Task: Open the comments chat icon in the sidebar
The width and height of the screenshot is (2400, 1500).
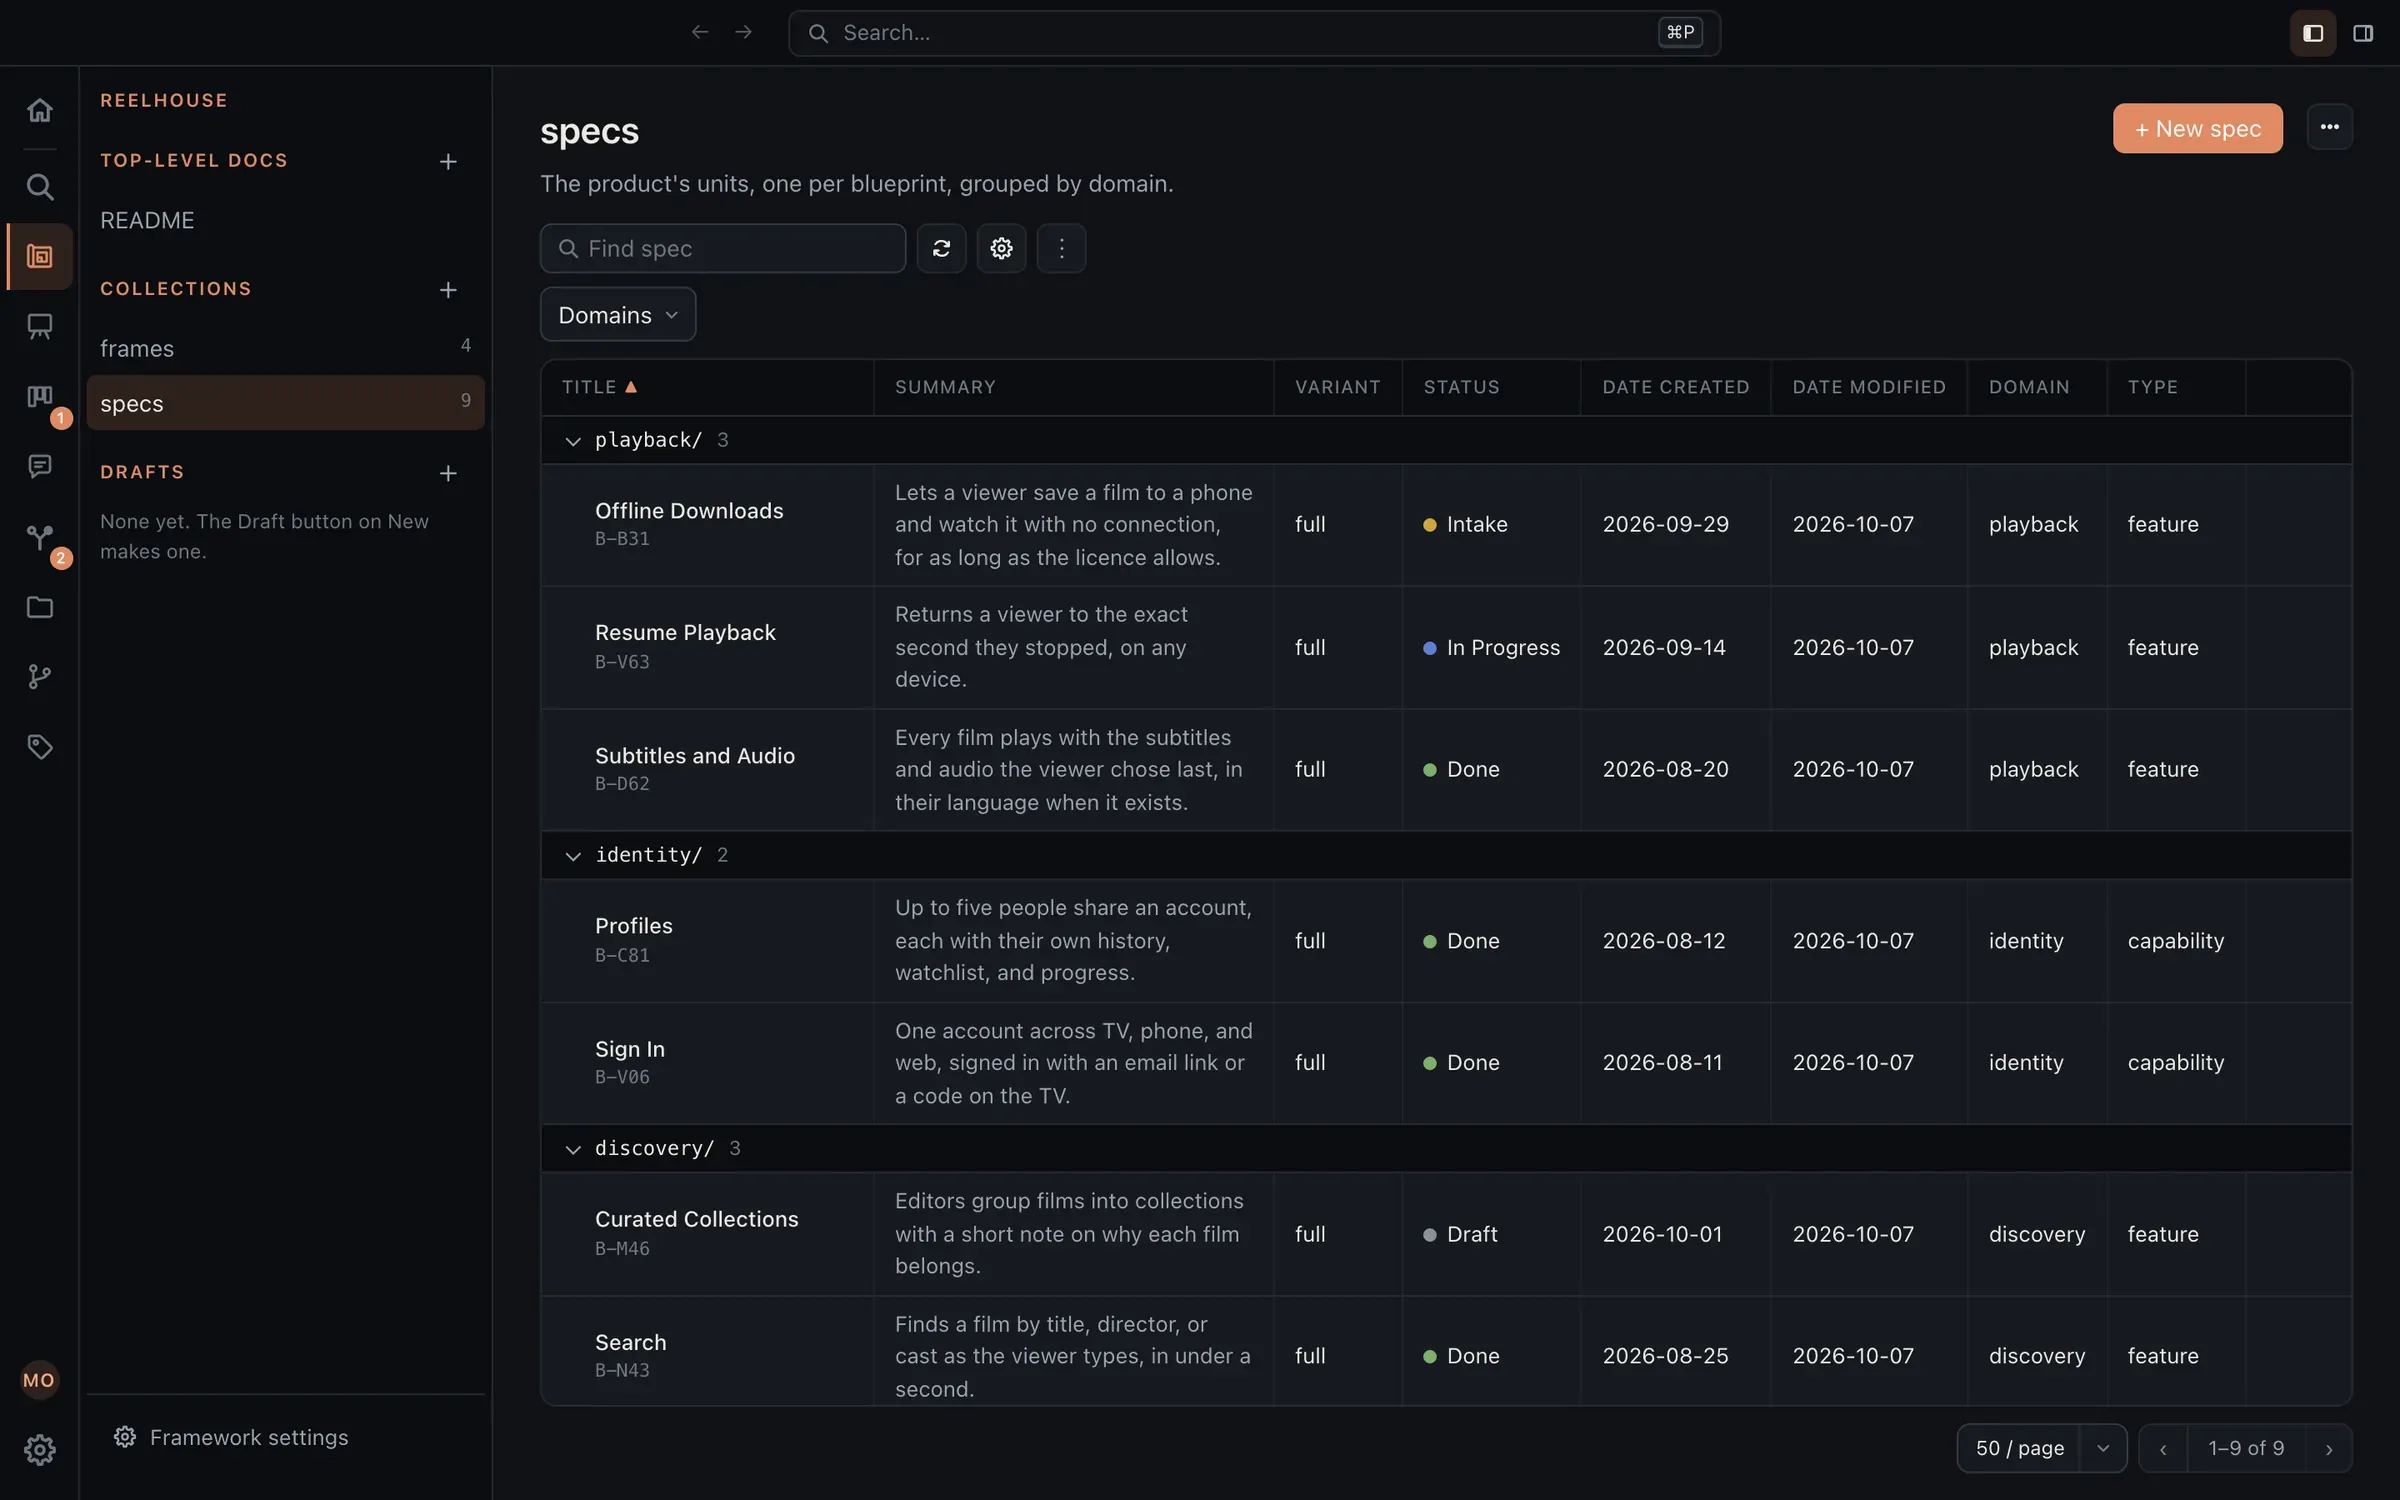Action: coord(40,467)
